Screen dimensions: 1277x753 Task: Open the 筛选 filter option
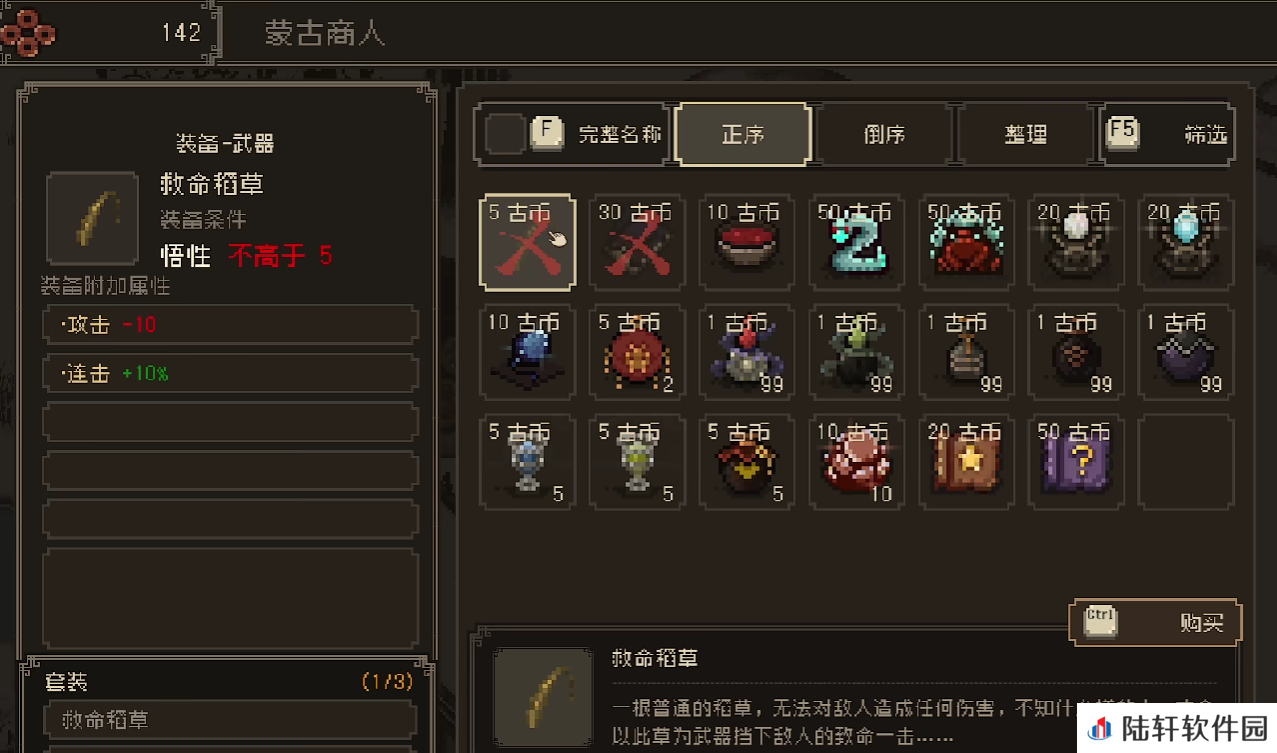[1168, 134]
